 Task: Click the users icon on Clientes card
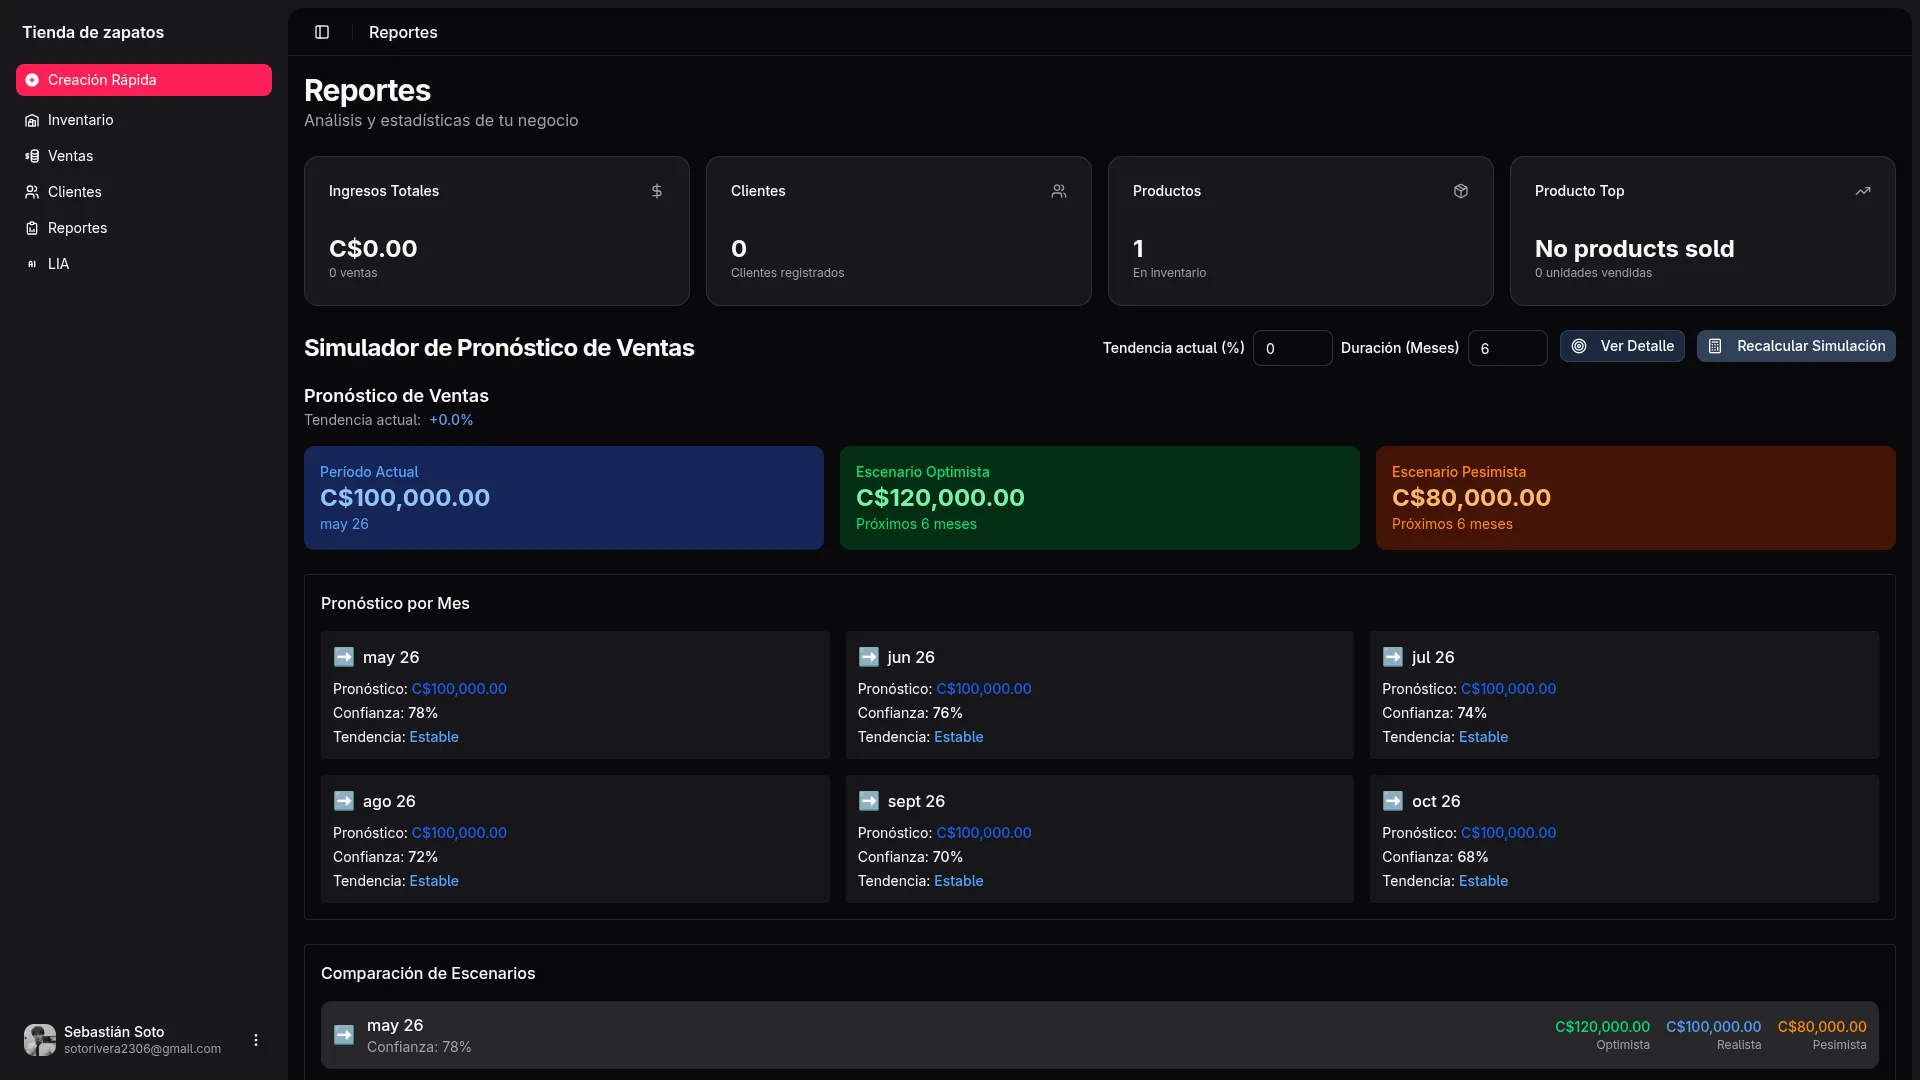pyautogui.click(x=1059, y=191)
